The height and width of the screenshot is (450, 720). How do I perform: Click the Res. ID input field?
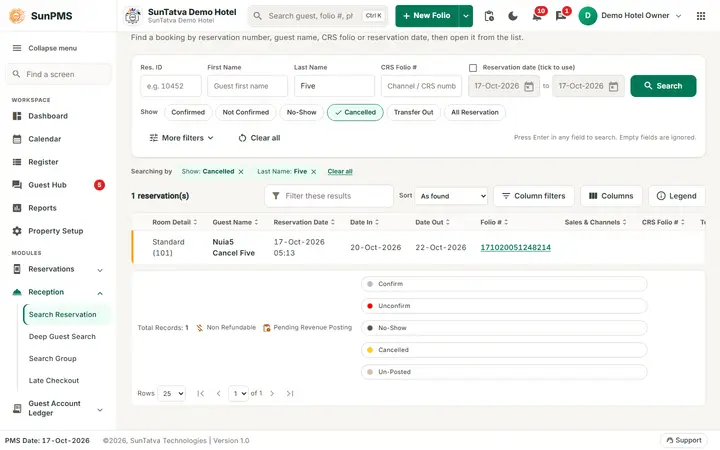171,86
